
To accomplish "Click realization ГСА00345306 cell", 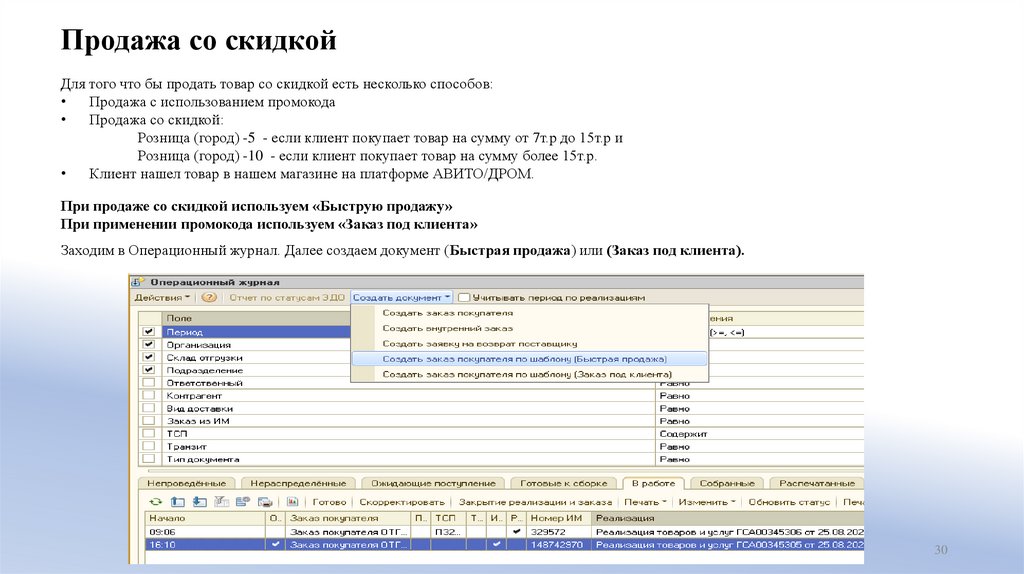I will coord(728,532).
